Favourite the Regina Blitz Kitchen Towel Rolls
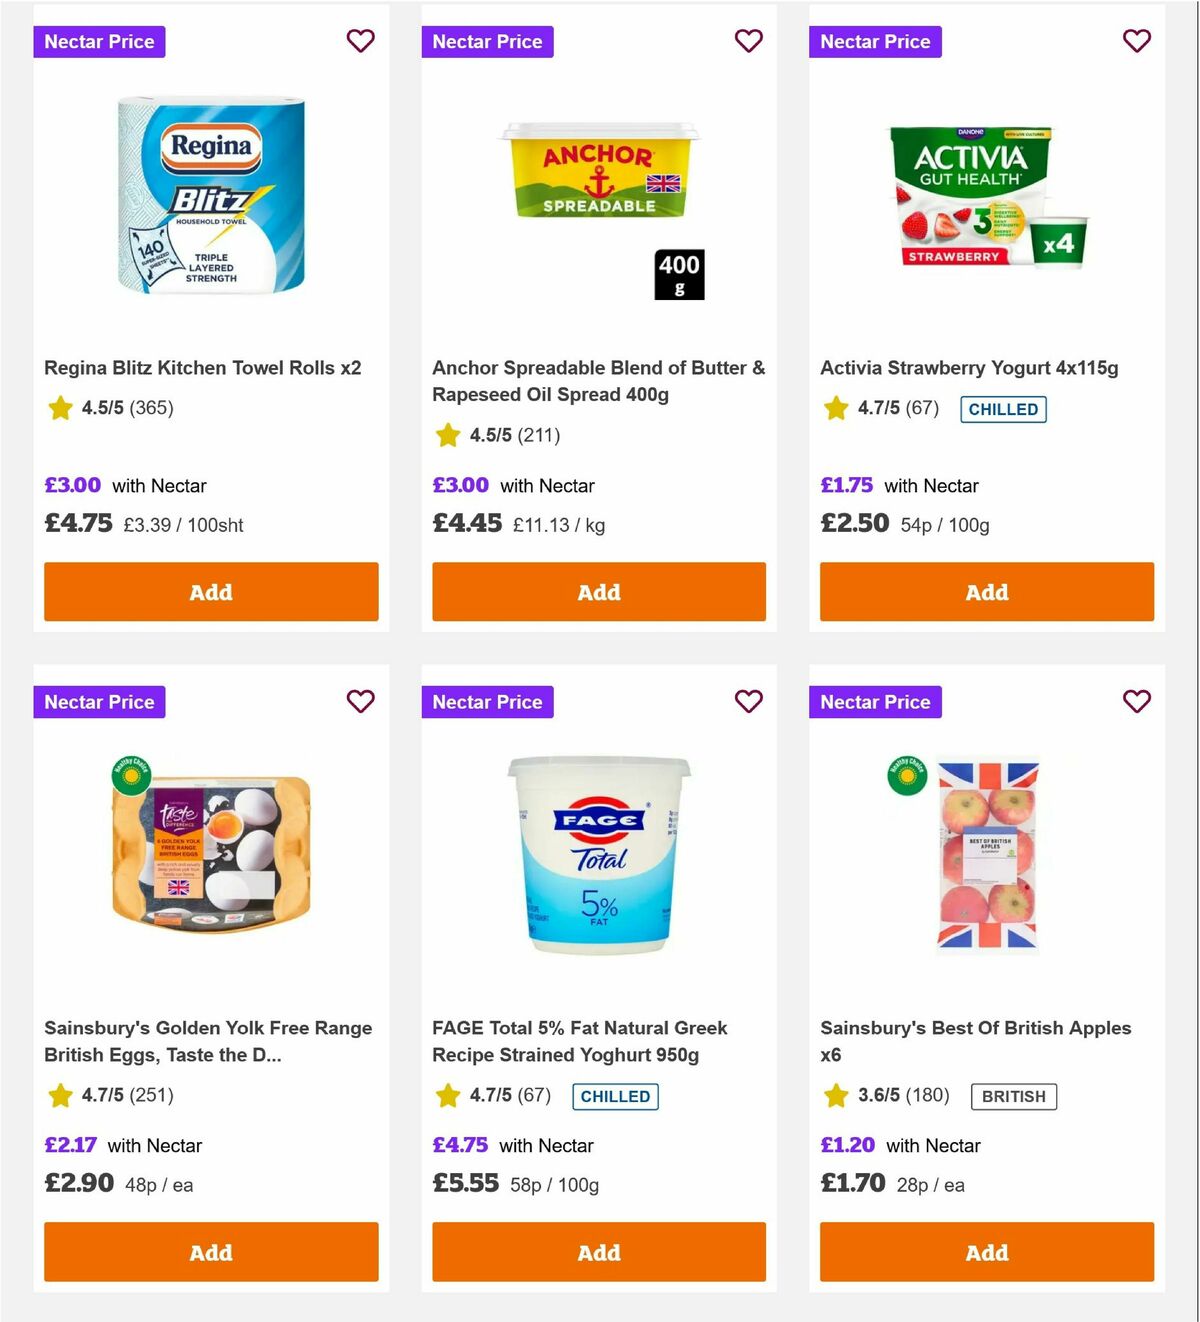This screenshot has height=1322, width=1200. 360,41
